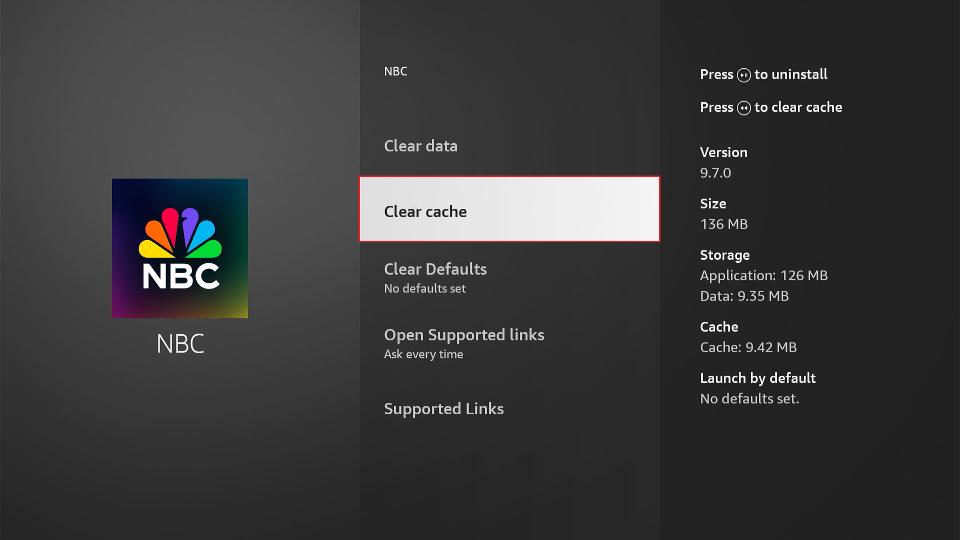Select the highlighted Clear cache option

tap(509, 209)
